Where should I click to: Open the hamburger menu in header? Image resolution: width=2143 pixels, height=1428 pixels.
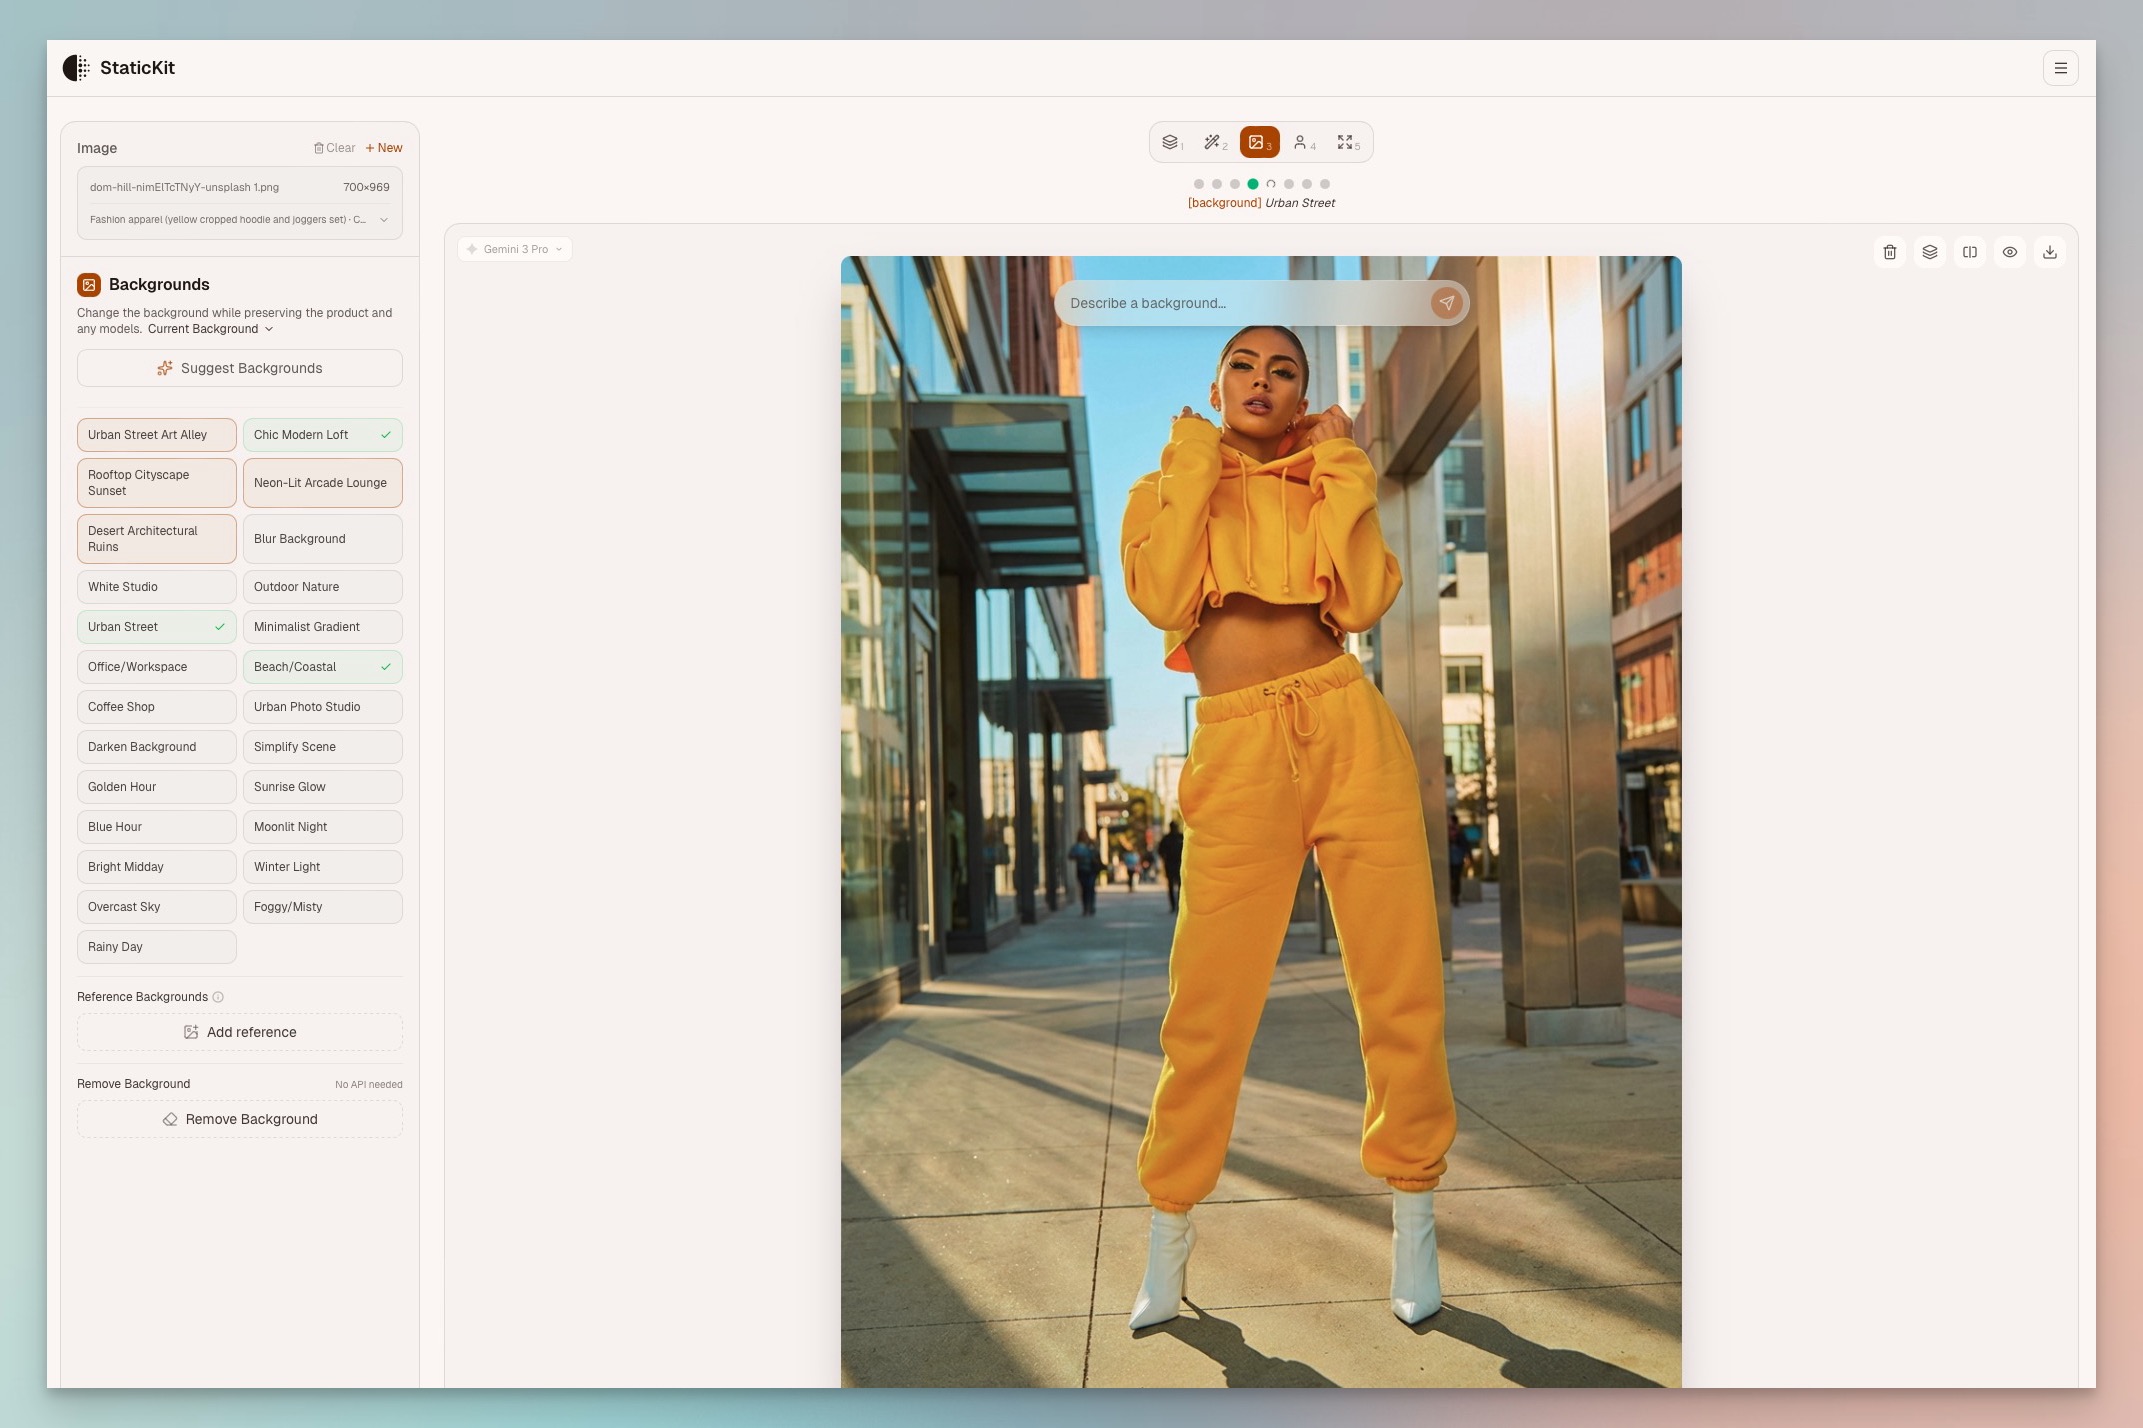pos(2060,68)
